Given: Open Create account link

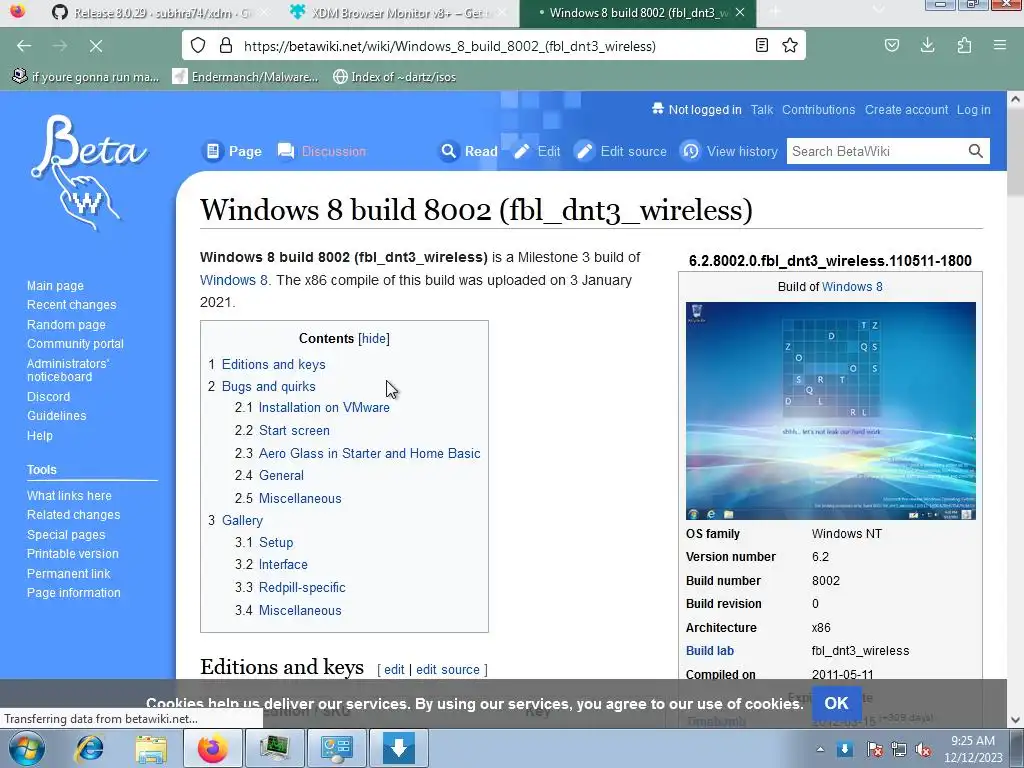Looking at the screenshot, I should [906, 110].
